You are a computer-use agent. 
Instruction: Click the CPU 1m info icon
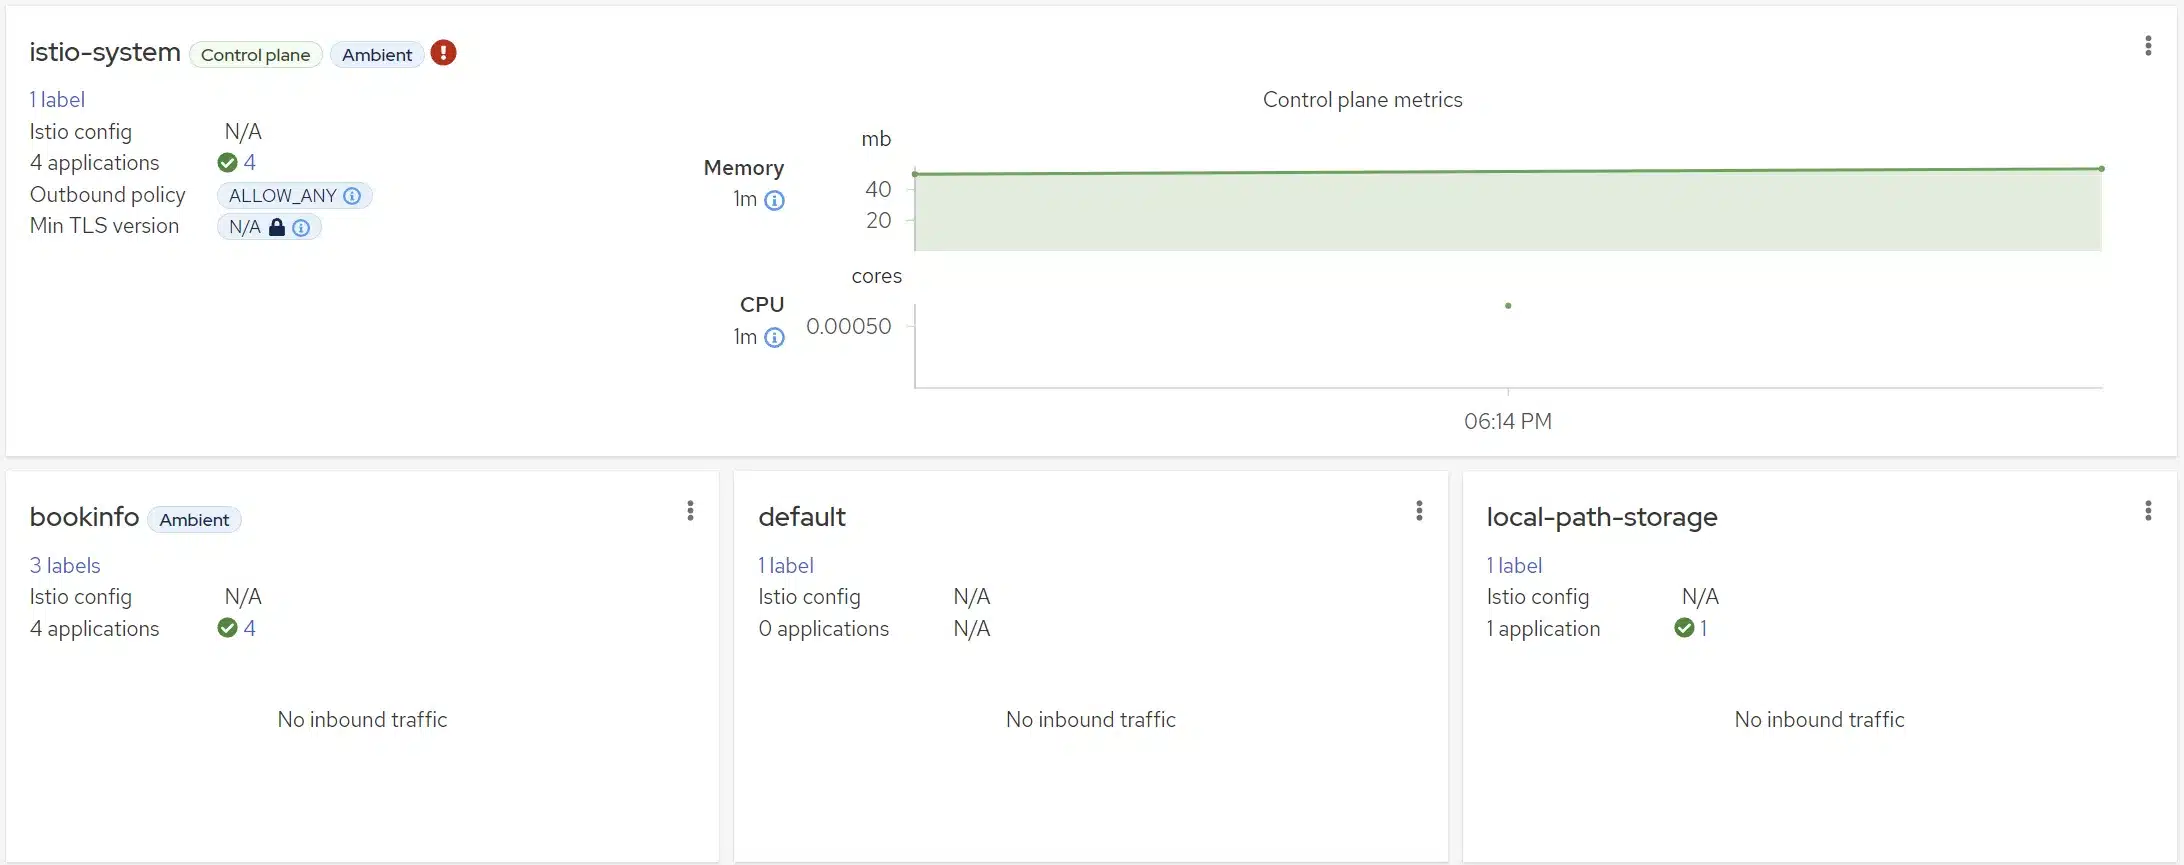(774, 338)
